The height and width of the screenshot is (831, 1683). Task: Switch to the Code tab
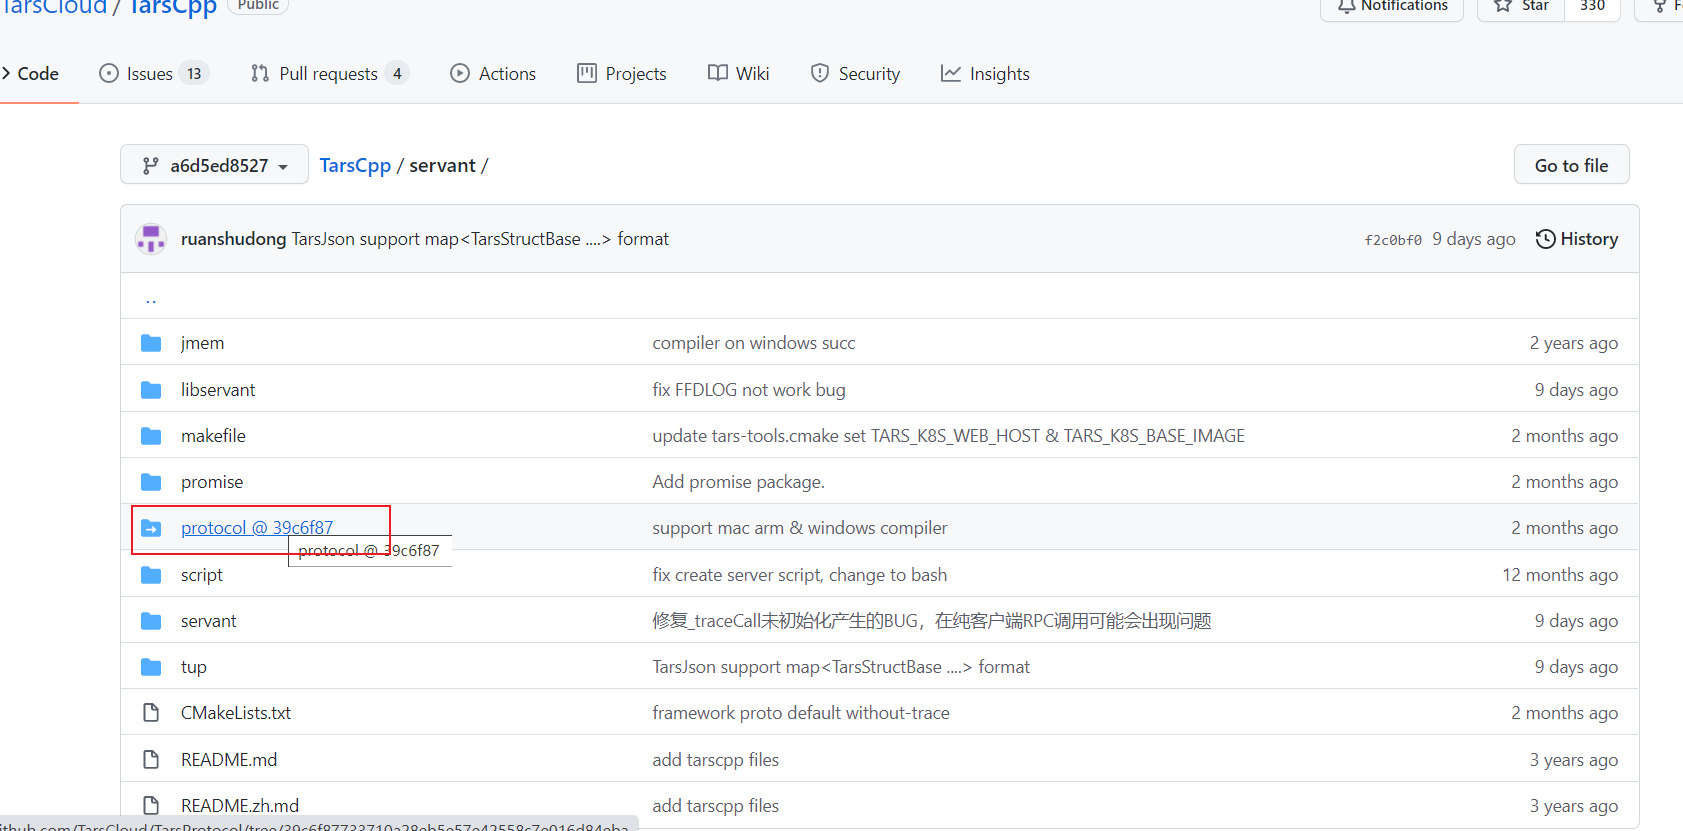tap(31, 74)
